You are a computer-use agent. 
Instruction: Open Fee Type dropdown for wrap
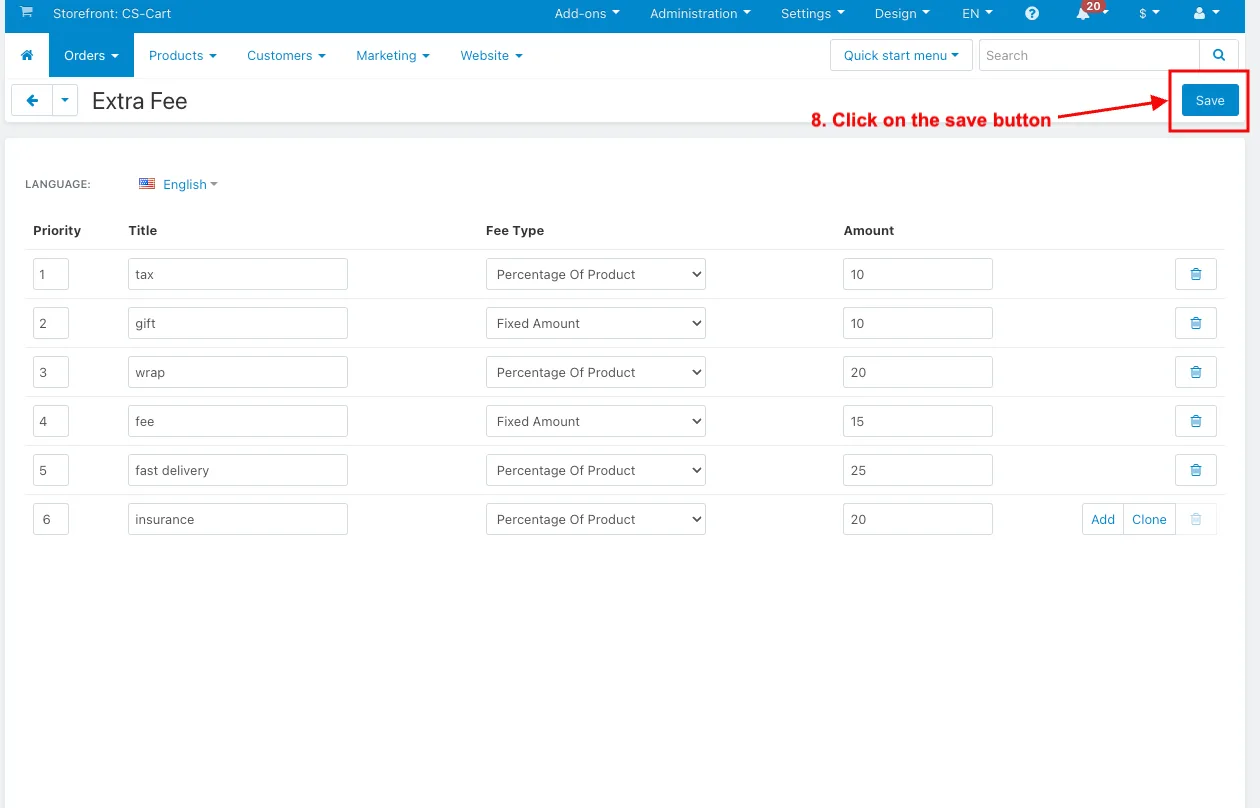tap(596, 372)
